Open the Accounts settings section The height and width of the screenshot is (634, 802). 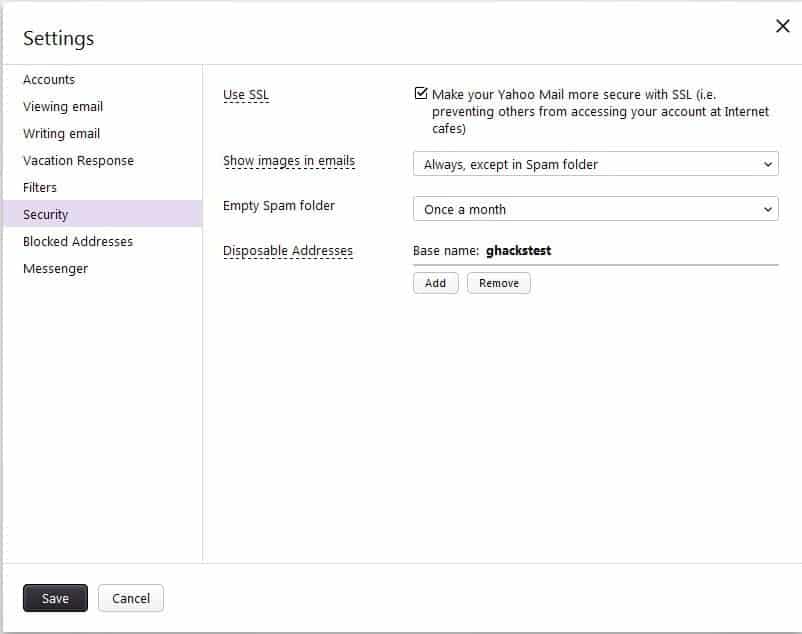click(49, 80)
